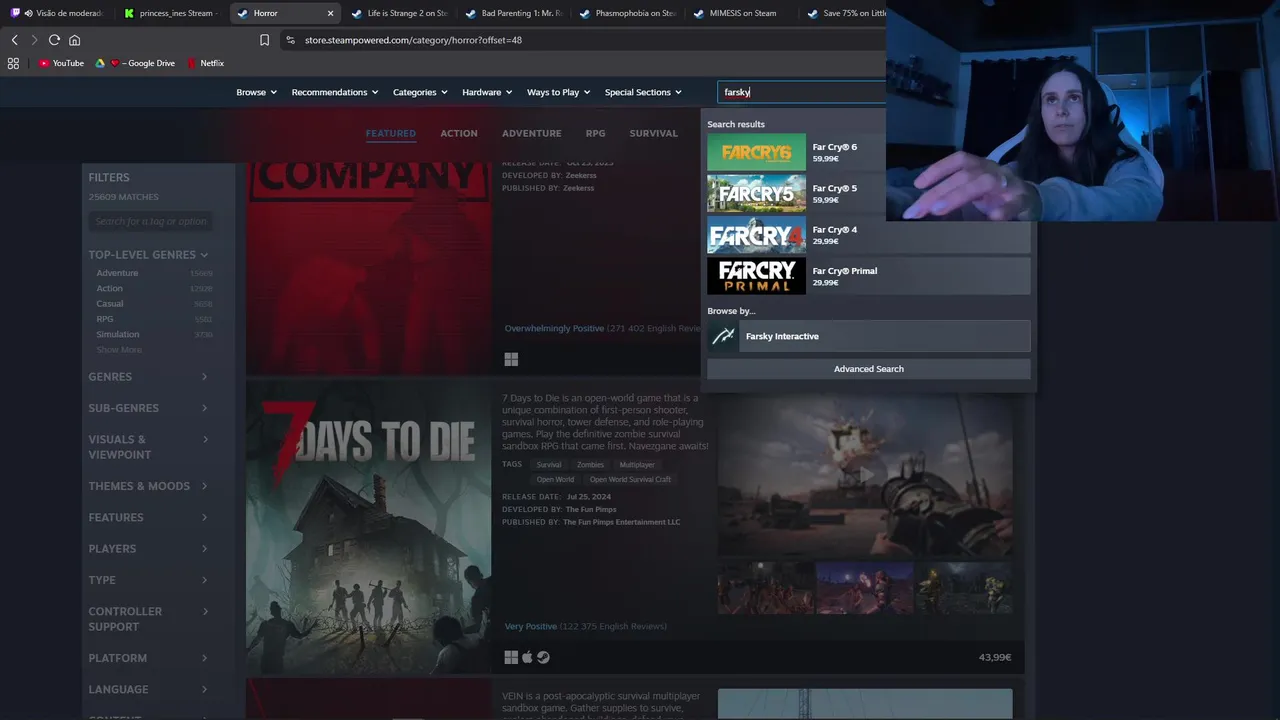Open the Categories dropdown menu
The image size is (1280, 720).
420,92
